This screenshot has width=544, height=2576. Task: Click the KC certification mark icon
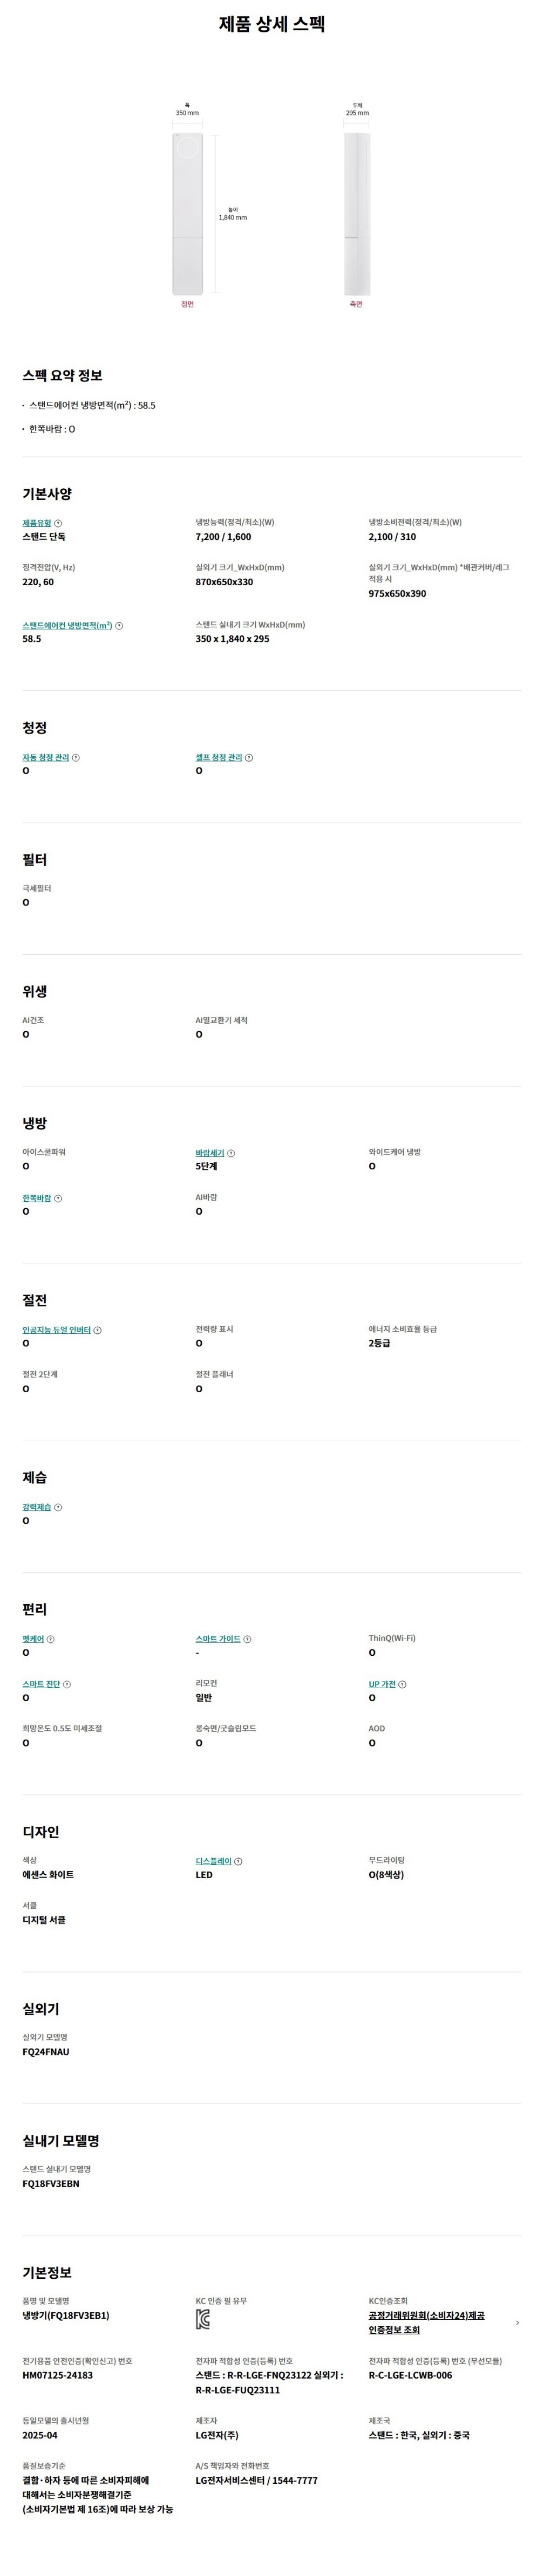(x=203, y=2320)
